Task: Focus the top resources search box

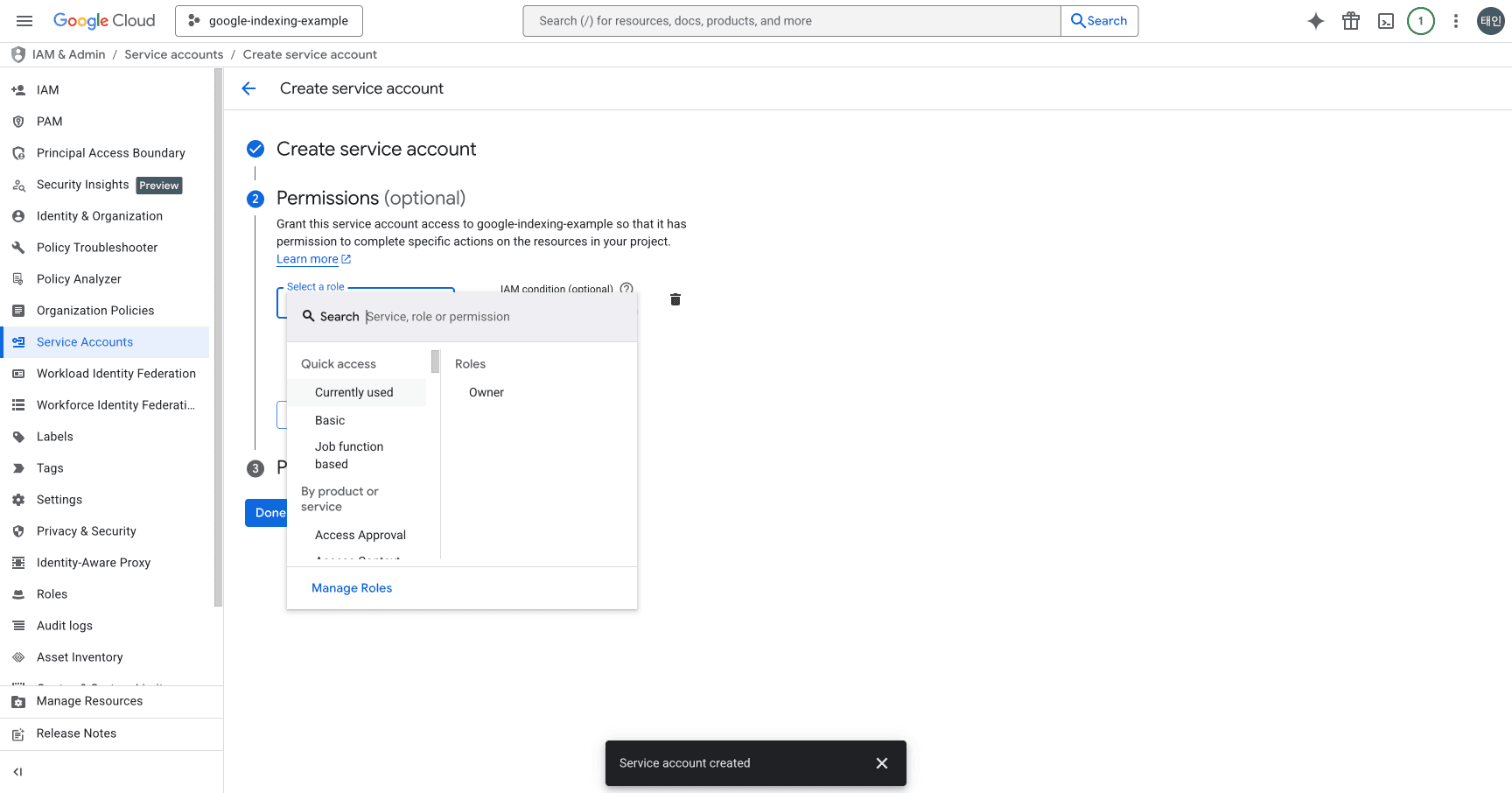Action: click(791, 21)
